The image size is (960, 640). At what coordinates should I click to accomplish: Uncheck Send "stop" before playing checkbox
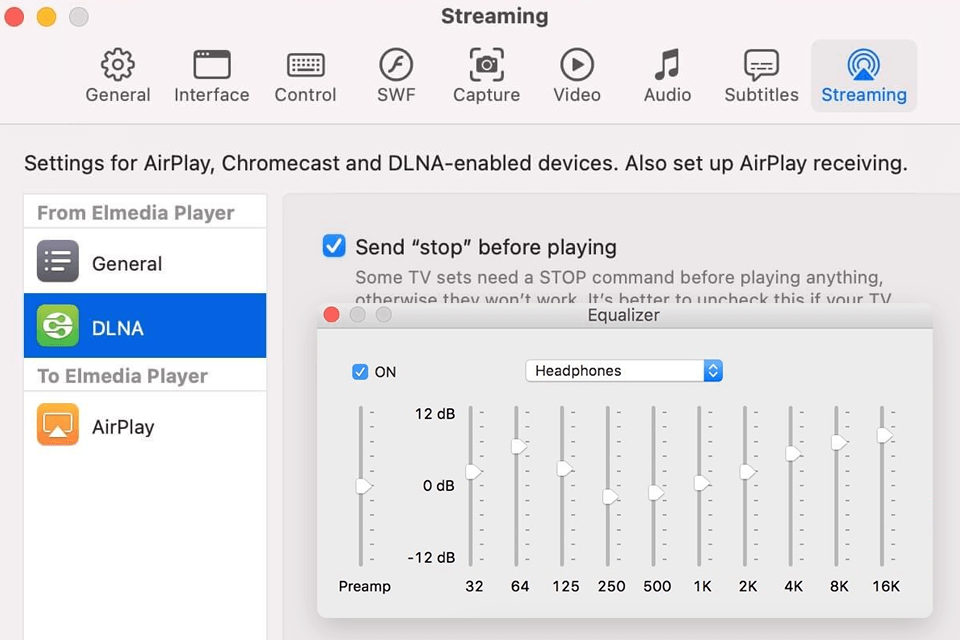[x=334, y=246]
